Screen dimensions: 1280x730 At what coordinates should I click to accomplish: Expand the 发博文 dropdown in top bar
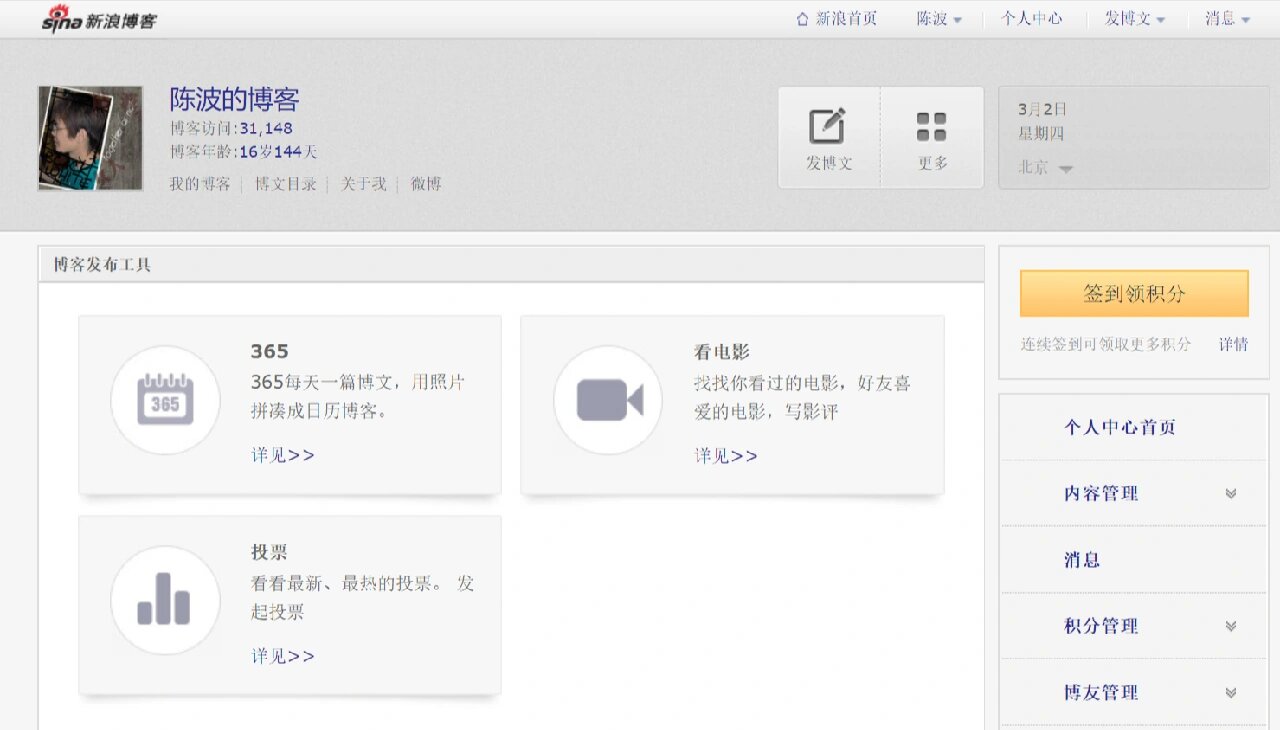1134,18
